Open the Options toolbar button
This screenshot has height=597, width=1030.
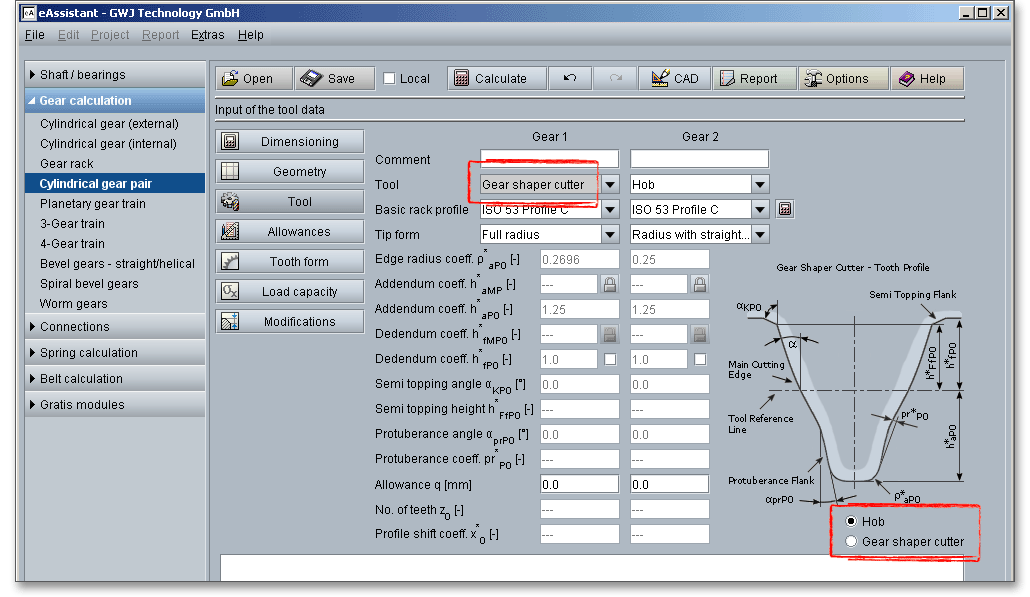tap(842, 79)
